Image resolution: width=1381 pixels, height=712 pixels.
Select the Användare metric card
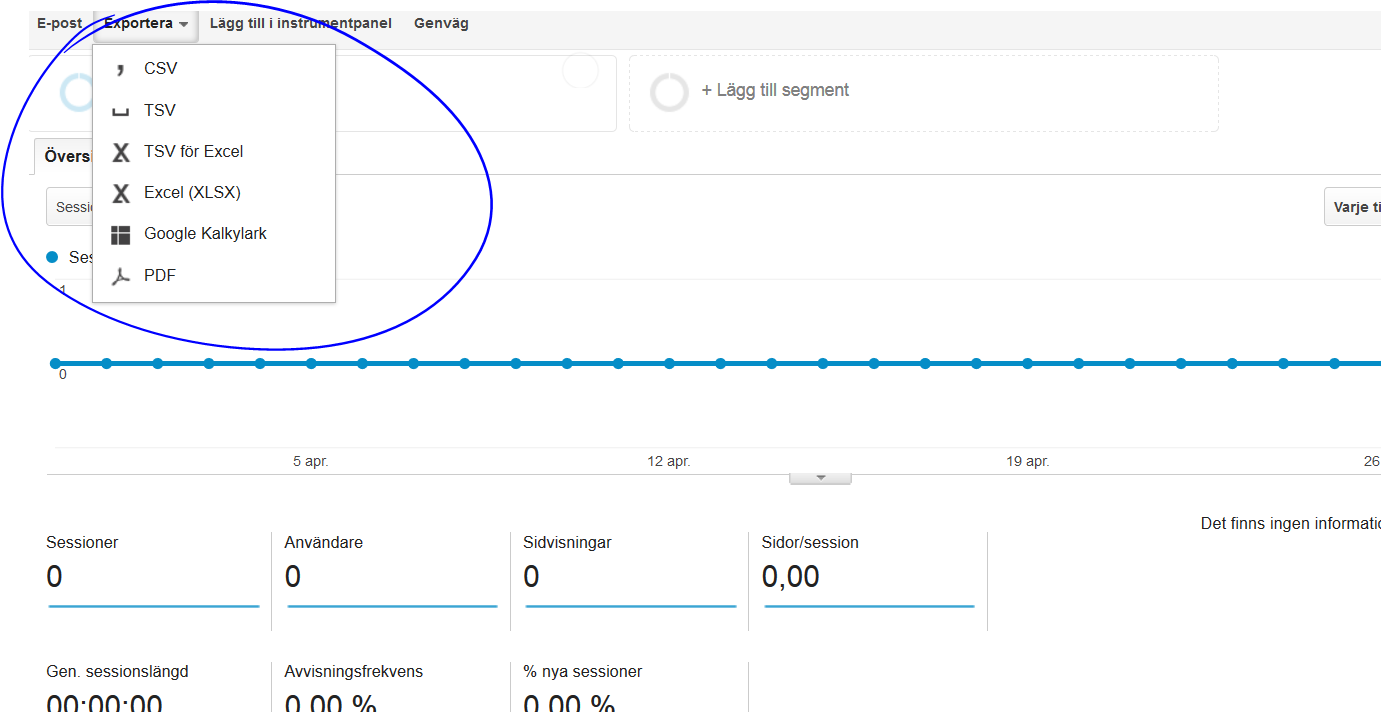click(x=391, y=581)
